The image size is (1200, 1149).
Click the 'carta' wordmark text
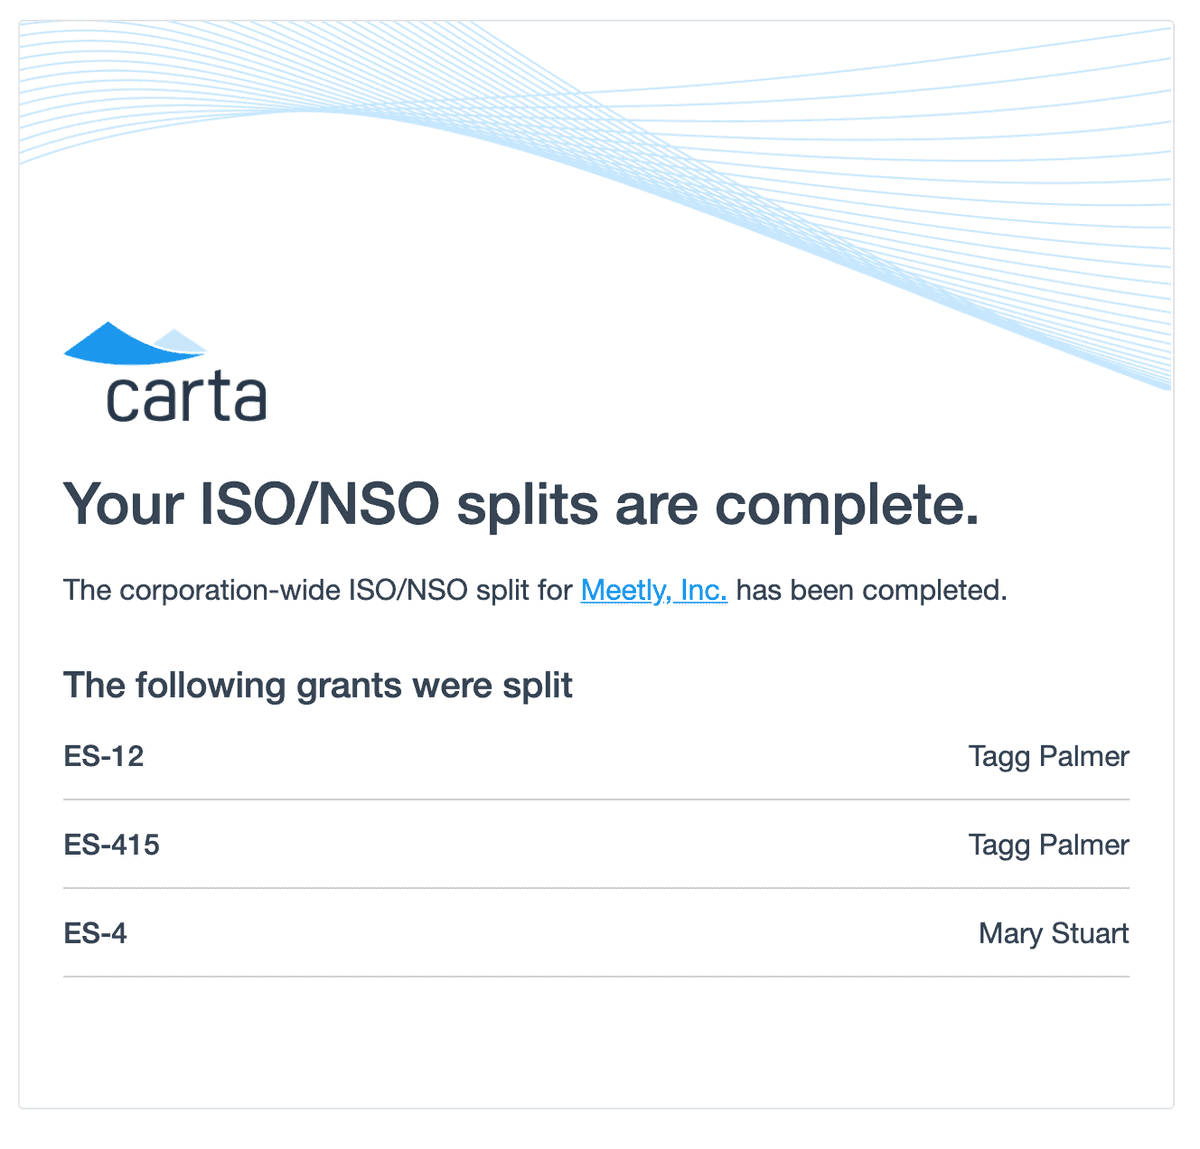click(x=186, y=399)
